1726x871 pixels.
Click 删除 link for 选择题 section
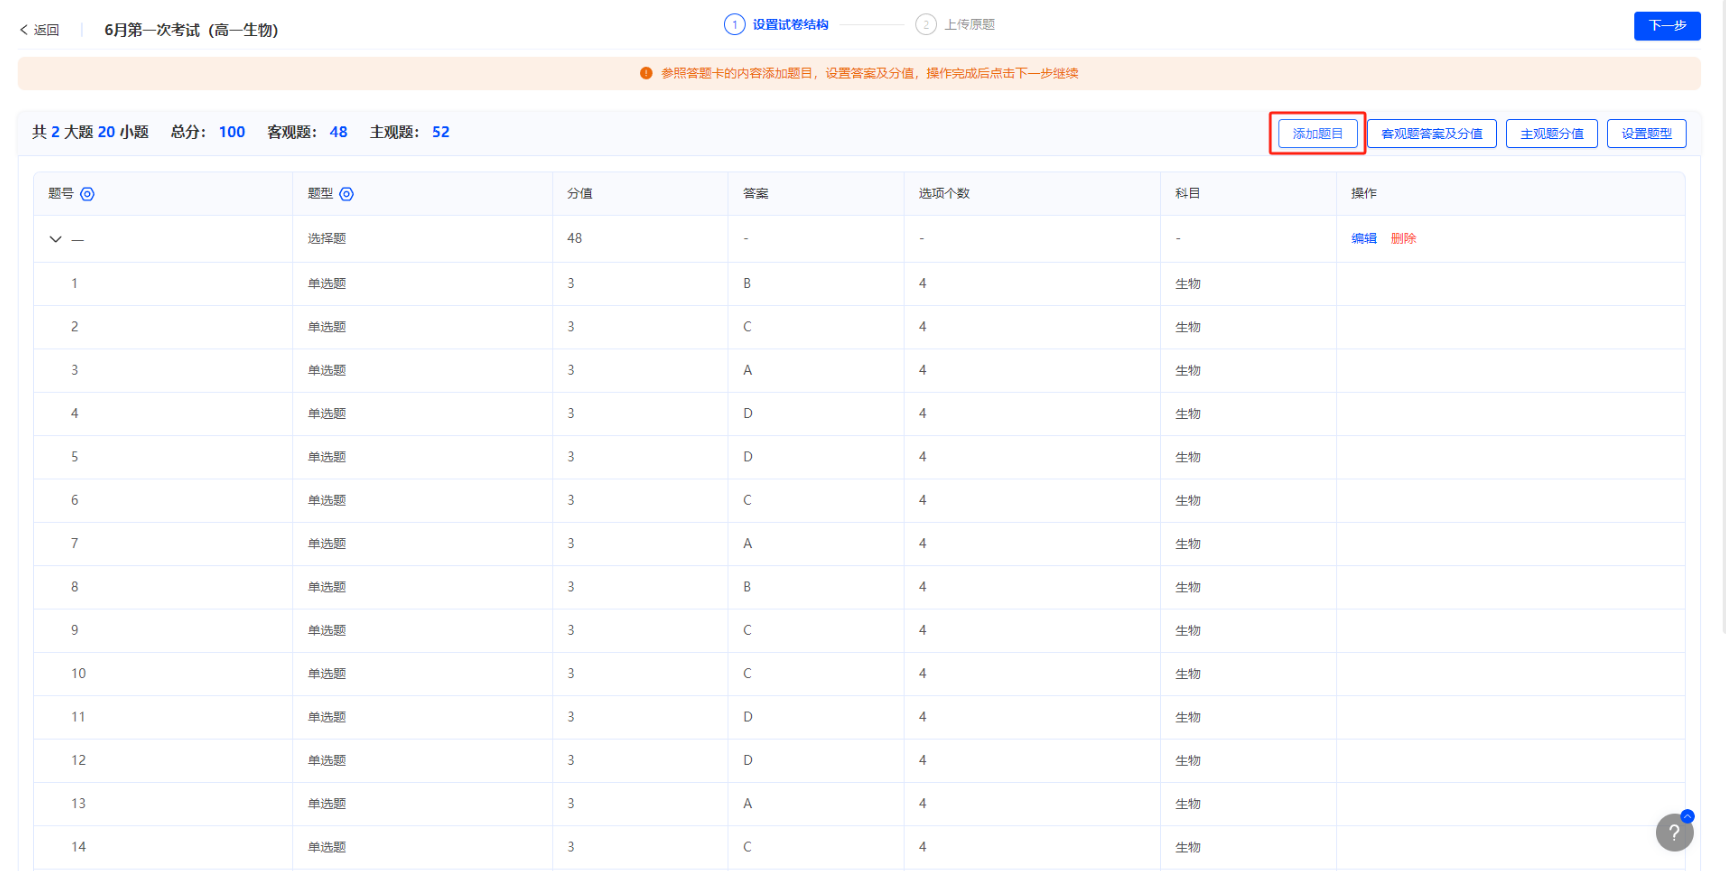point(1403,238)
